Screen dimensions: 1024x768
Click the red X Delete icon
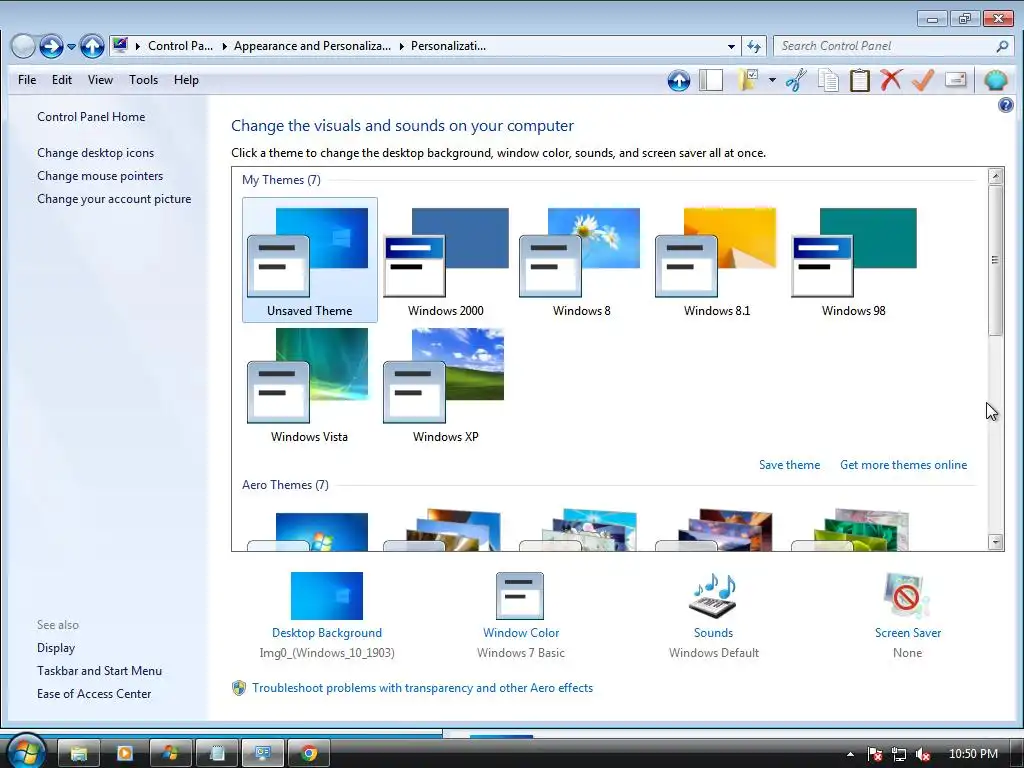click(891, 80)
